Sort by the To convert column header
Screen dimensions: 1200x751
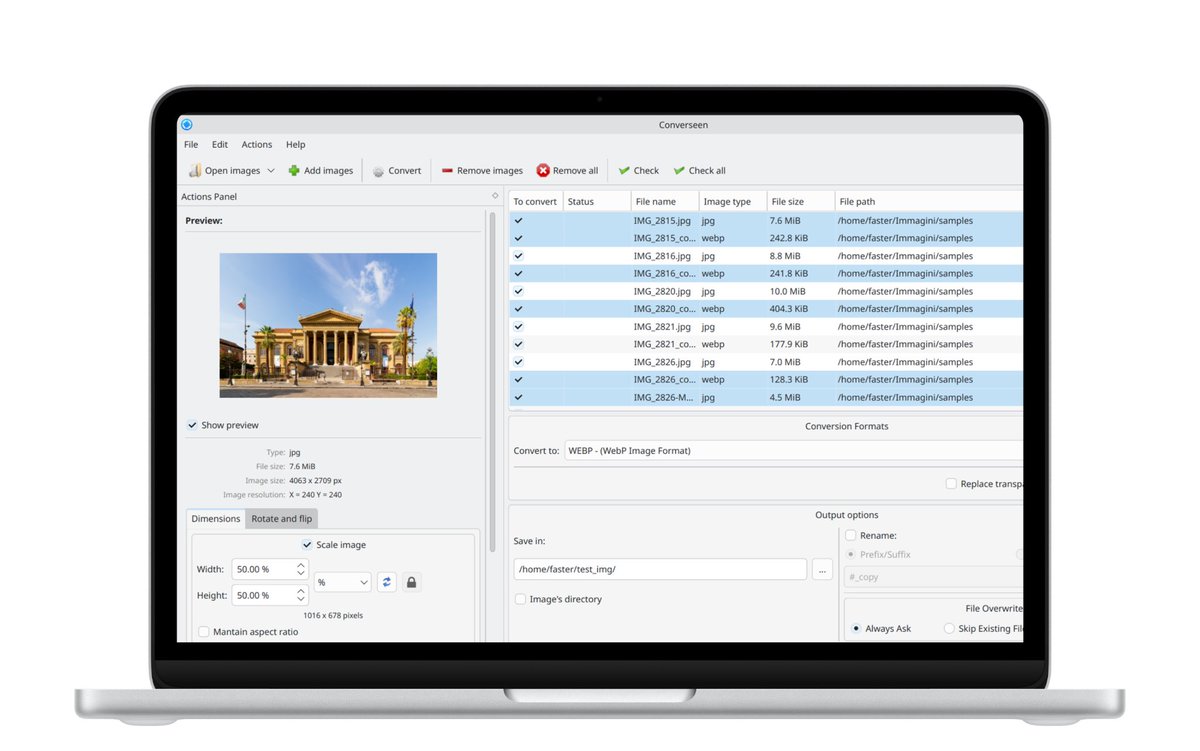tap(536, 202)
